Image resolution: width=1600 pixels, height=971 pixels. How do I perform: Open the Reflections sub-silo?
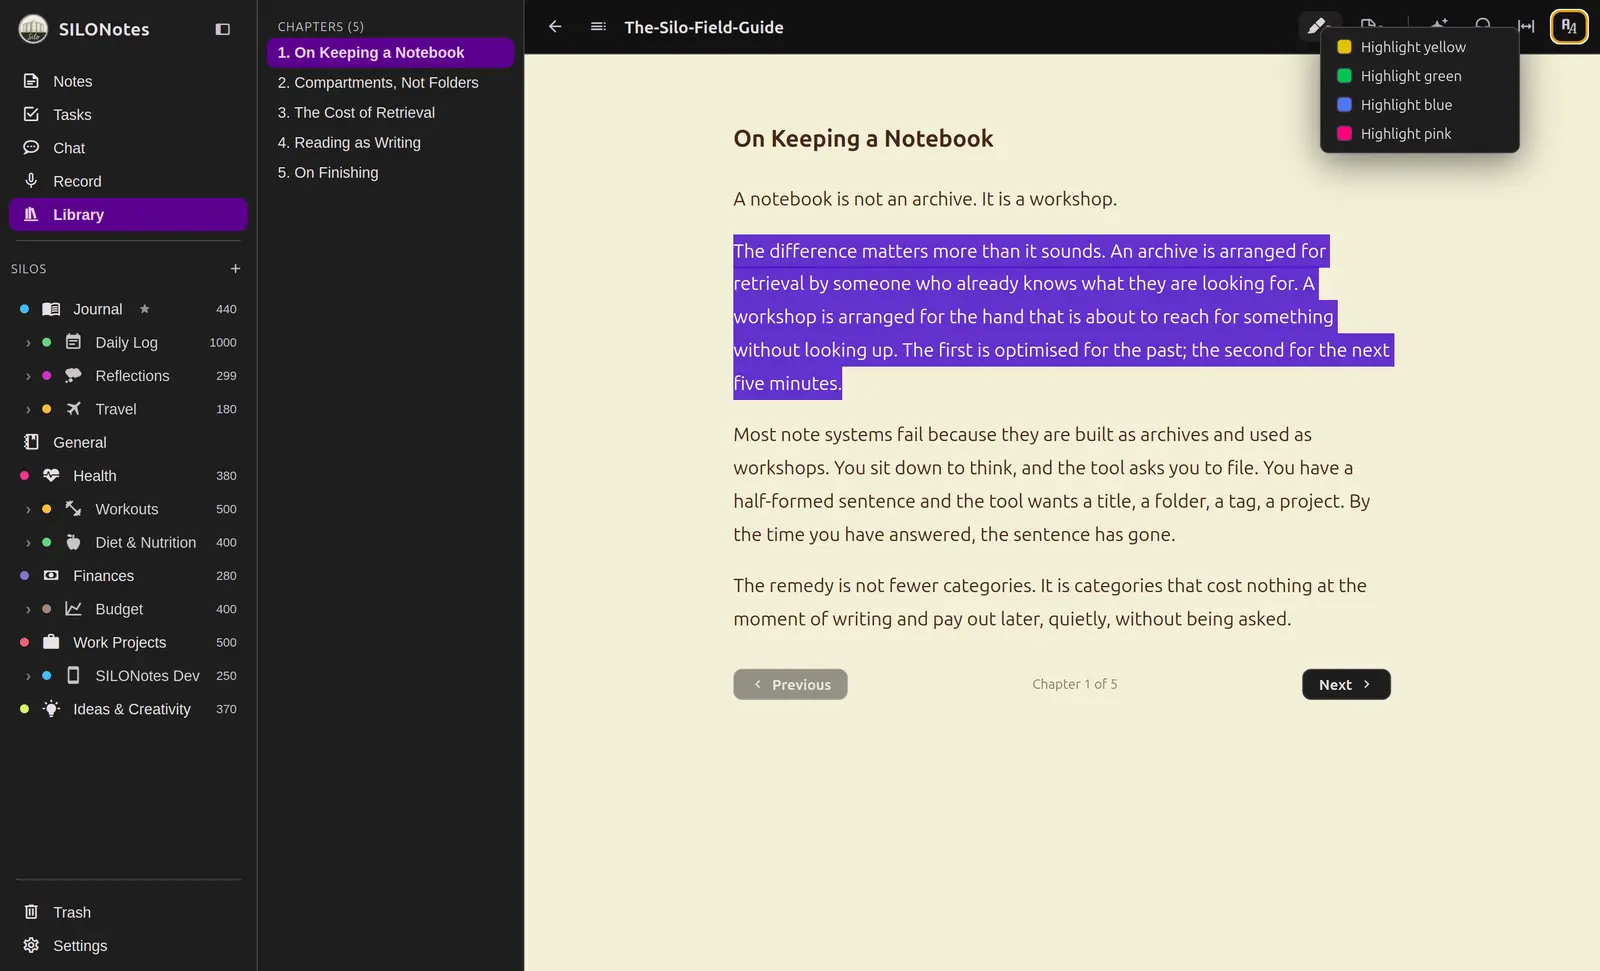(x=128, y=376)
